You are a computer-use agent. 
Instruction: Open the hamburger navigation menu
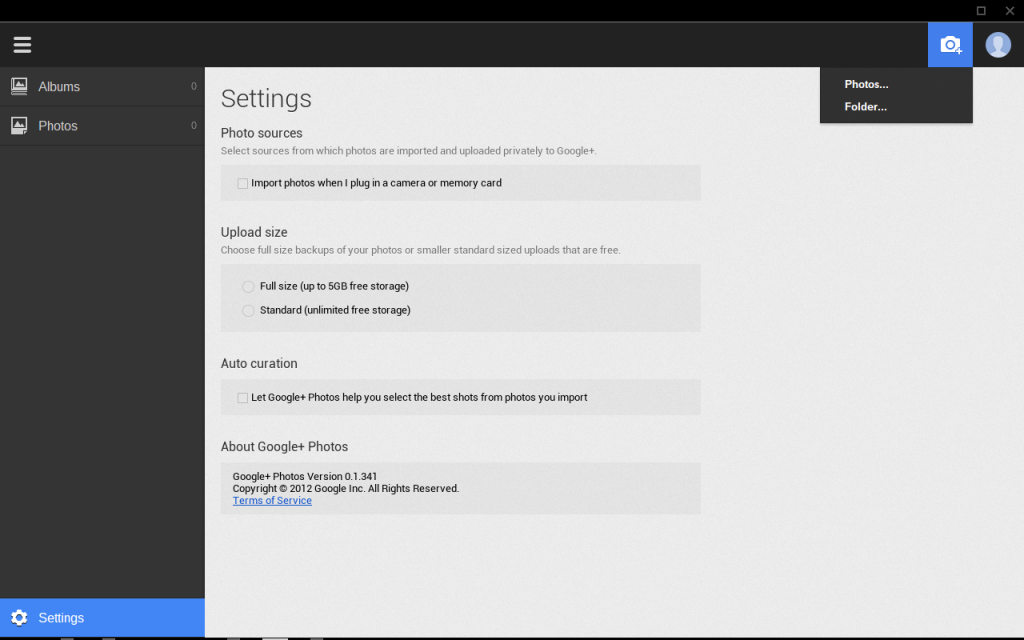(22, 45)
